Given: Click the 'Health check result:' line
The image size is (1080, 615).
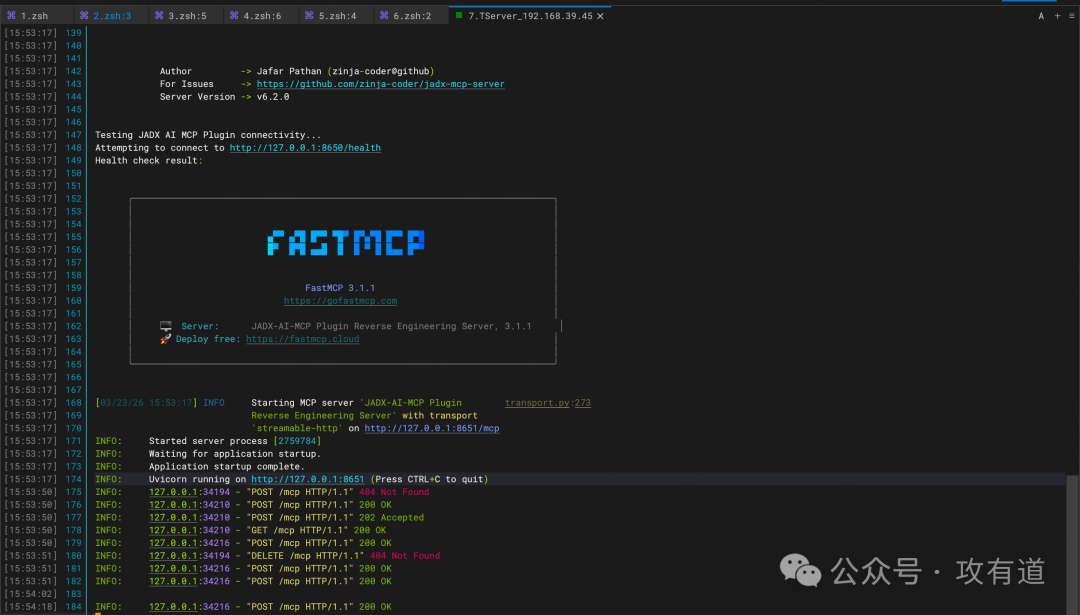Looking at the screenshot, I should pos(149,160).
